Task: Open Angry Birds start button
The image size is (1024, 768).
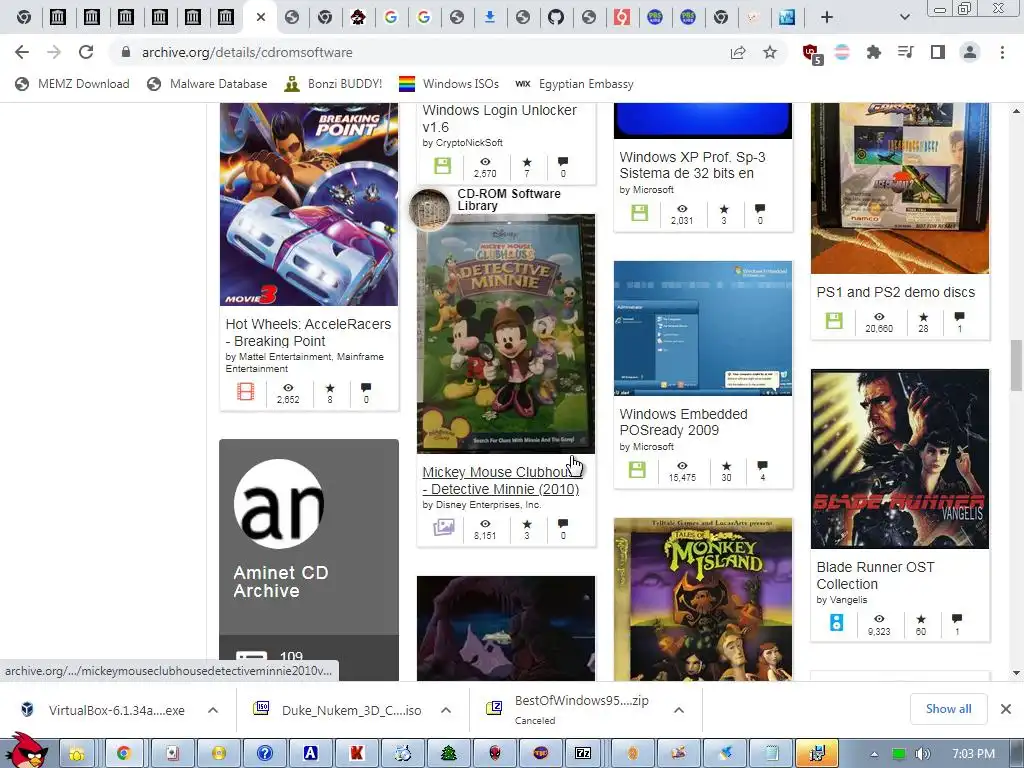Action: pos(26,751)
